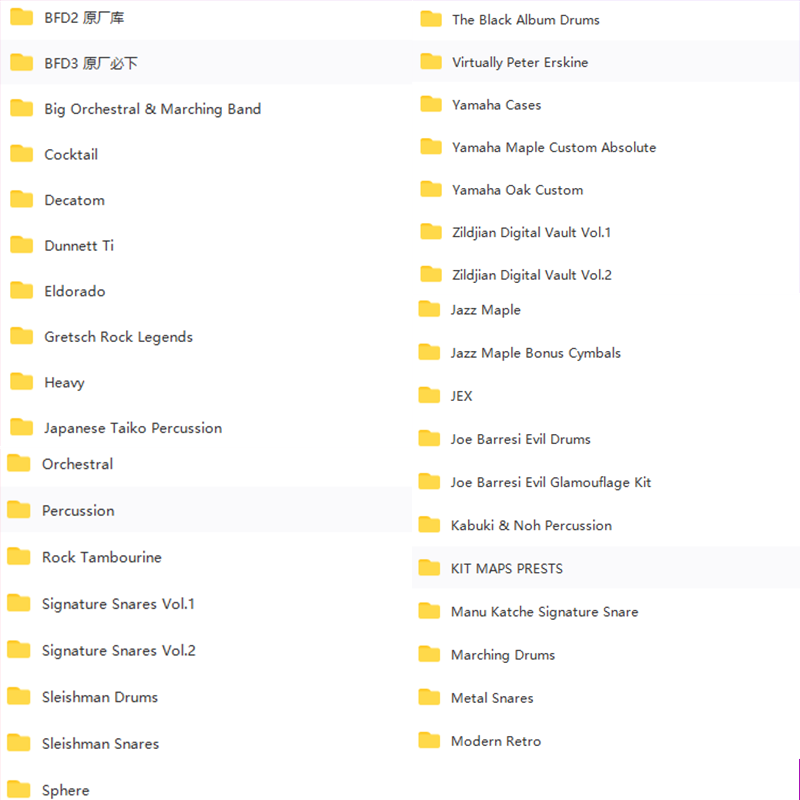The height and width of the screenshot is (800, 800).
Task: Select the Joe Barresi Evil Drums name
Action: tap(520, 439)
